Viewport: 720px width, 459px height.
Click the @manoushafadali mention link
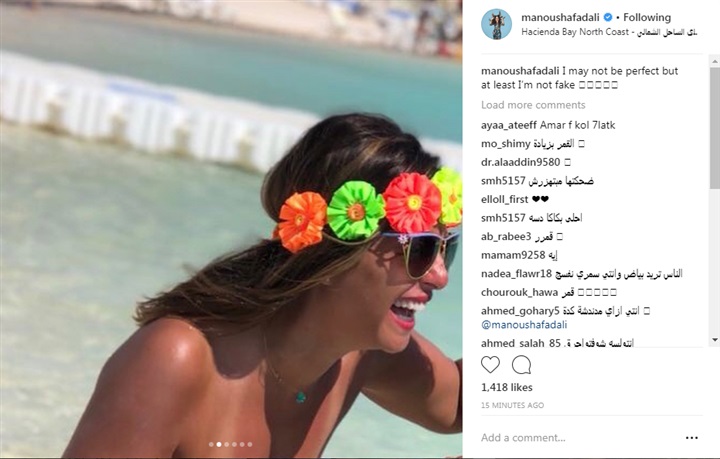pos(524,325)
